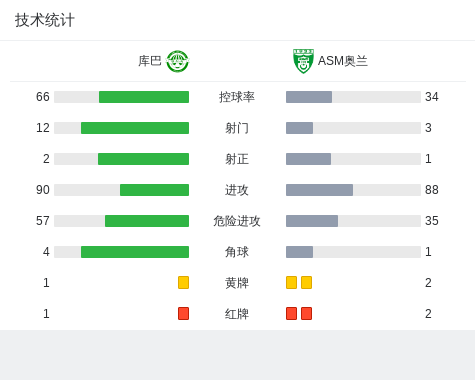Click ASM奥兰's second red card
The image size is (475, 380).
click(x=306, y=313)
